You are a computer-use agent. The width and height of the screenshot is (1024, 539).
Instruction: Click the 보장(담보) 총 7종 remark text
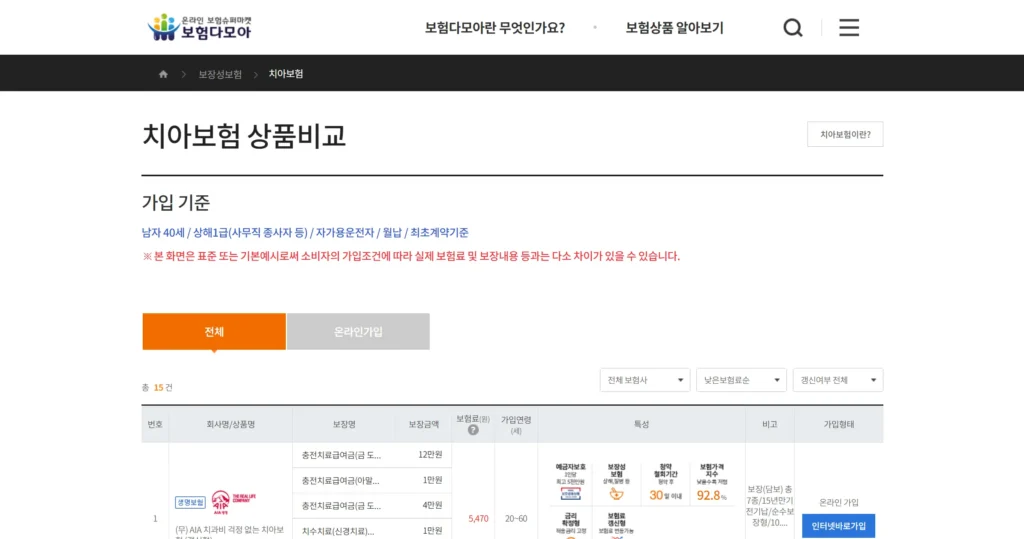tap(770, 506)
